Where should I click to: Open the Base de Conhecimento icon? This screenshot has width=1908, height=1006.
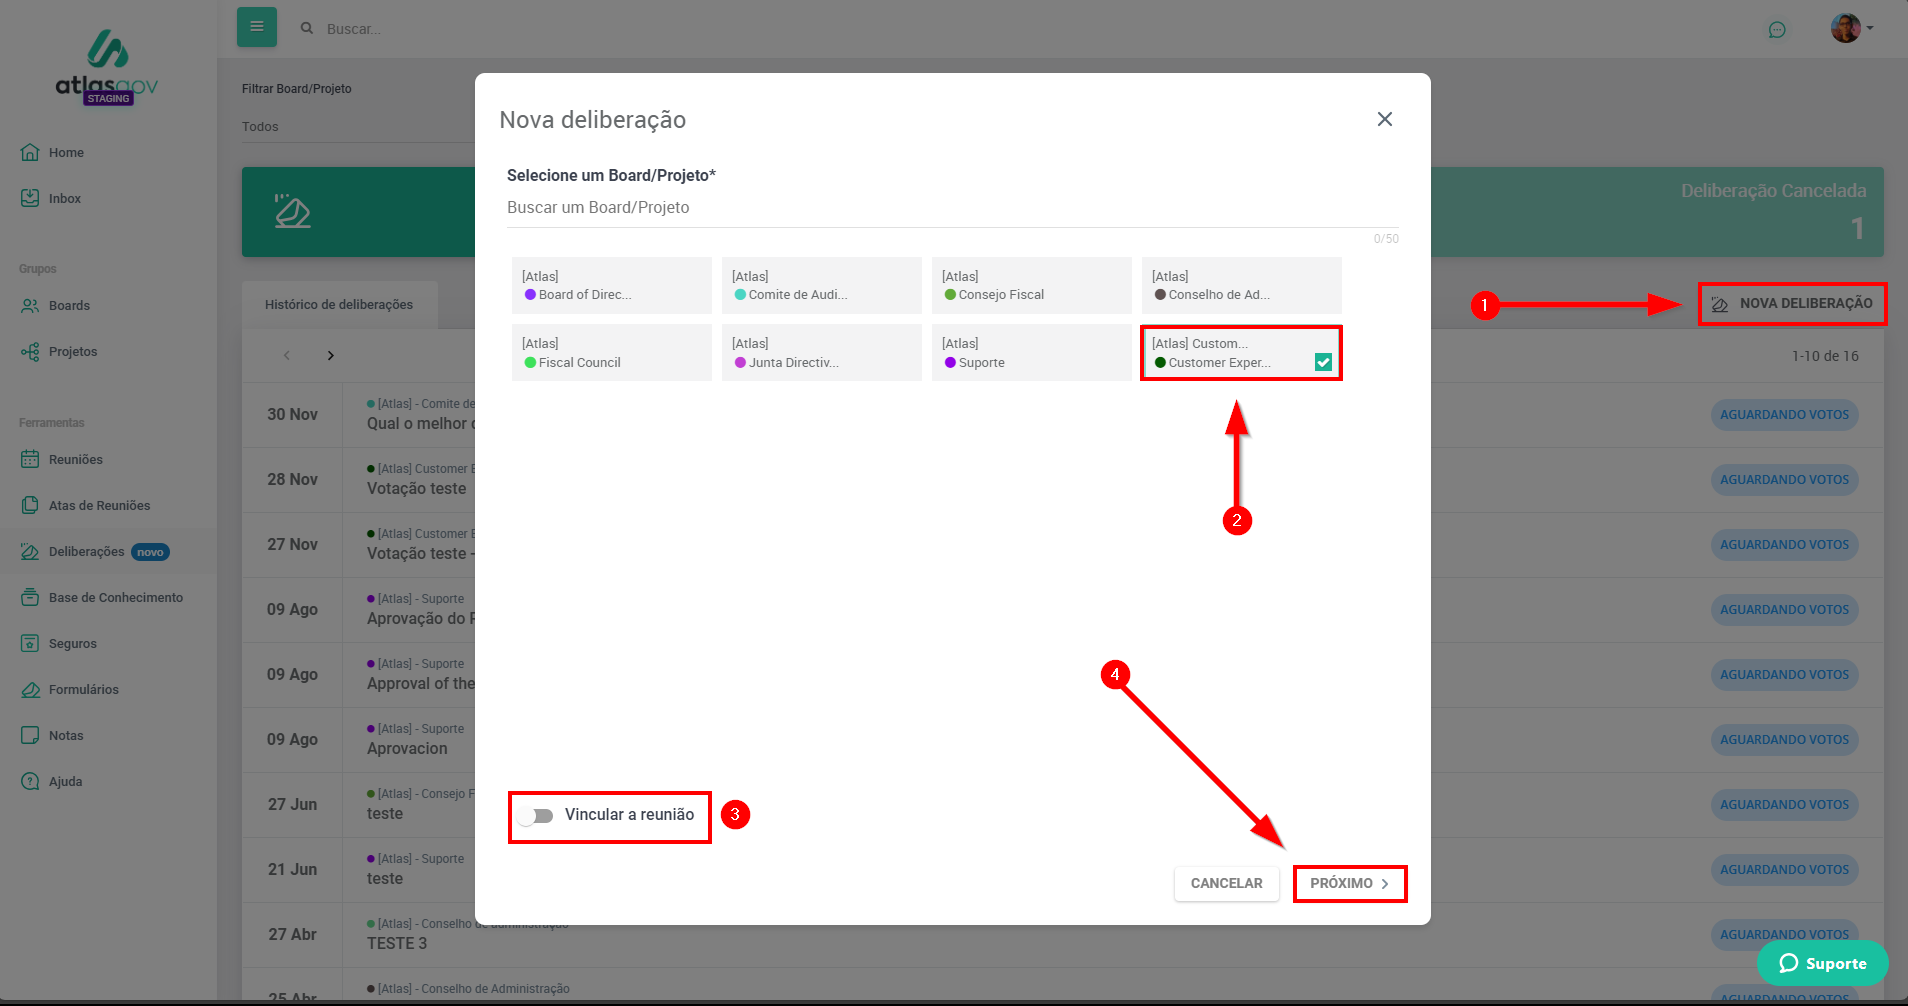click(x=30, y=597)
